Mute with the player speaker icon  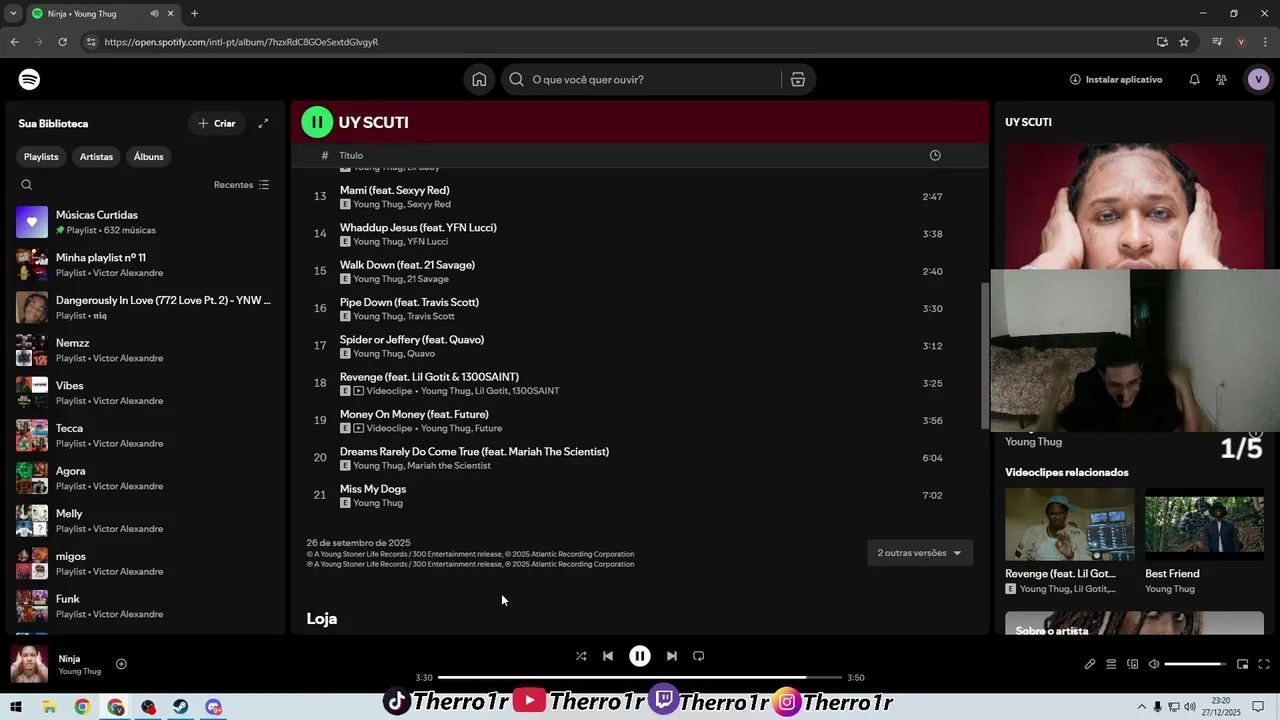tap(1154, 664)
